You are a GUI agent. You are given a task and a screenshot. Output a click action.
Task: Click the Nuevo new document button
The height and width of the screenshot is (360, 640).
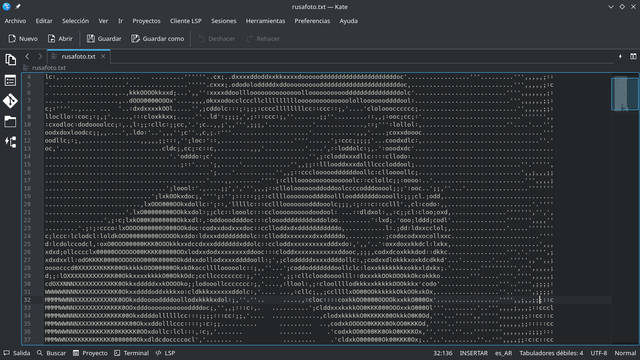click(x=23, y=39)
